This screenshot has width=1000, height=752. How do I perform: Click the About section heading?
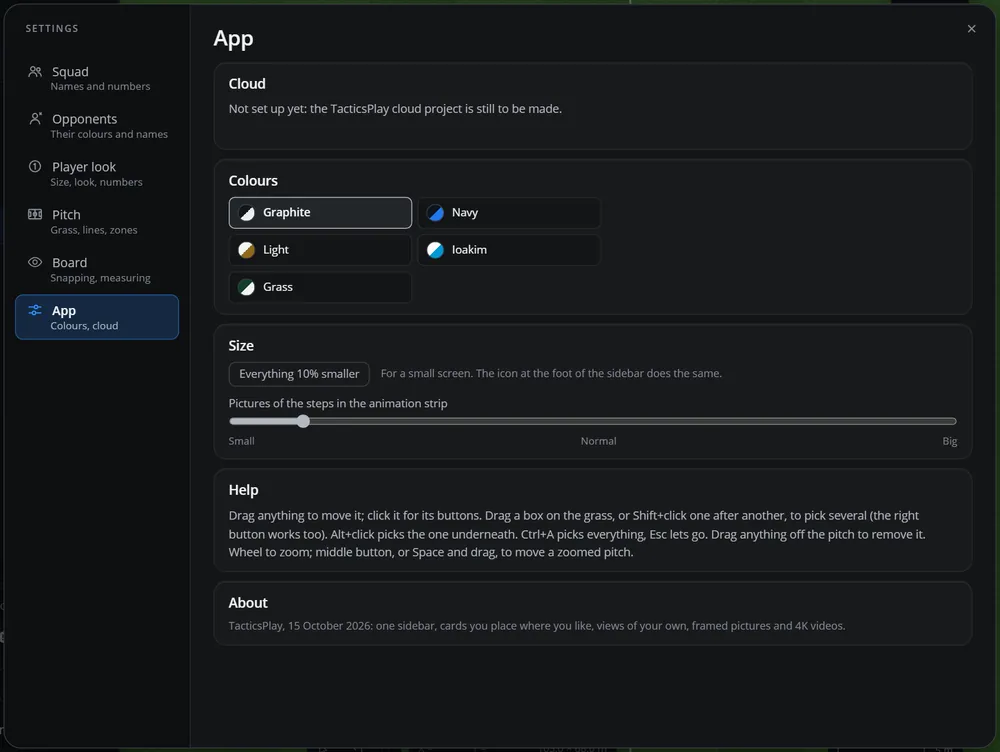coord(248,603)
